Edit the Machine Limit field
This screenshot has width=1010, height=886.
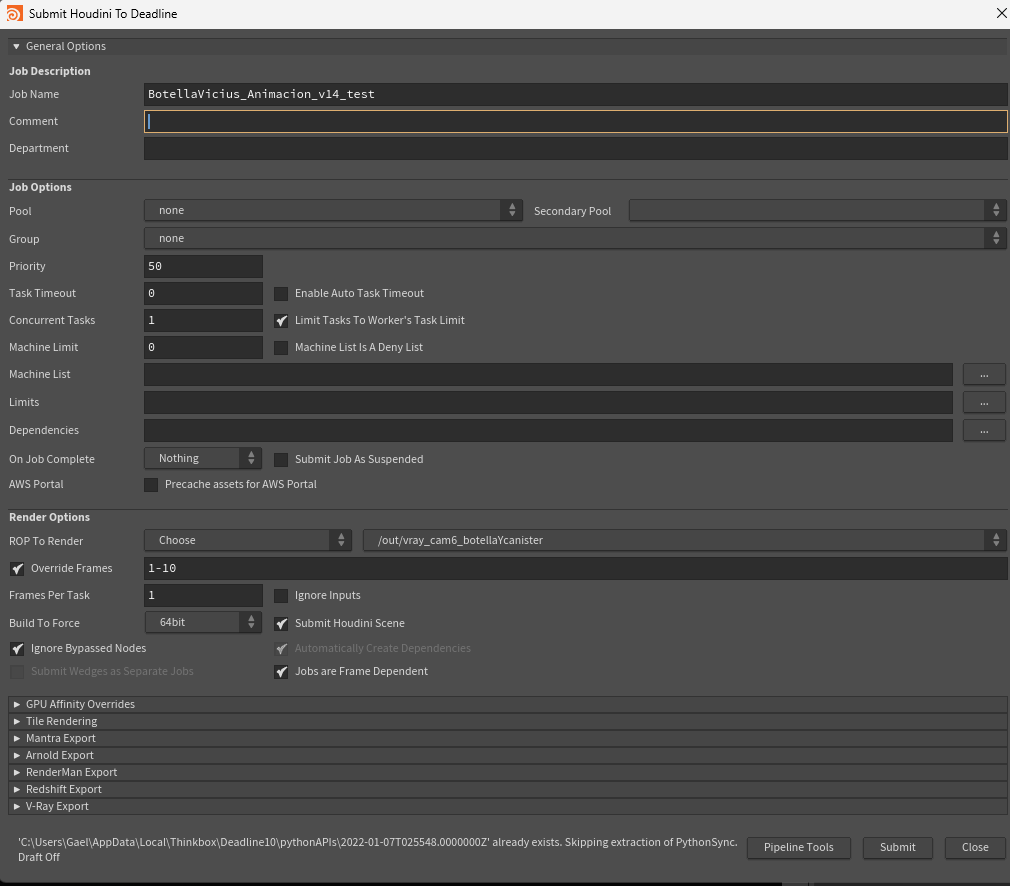pos(203,347)
